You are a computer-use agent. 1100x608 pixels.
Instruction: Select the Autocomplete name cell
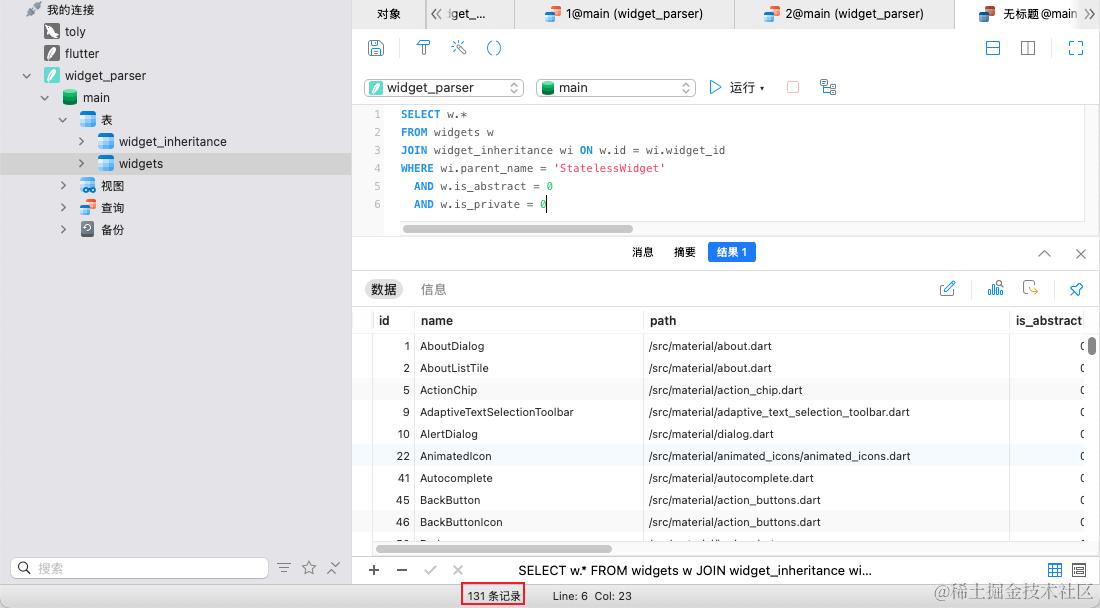point(529,478)
